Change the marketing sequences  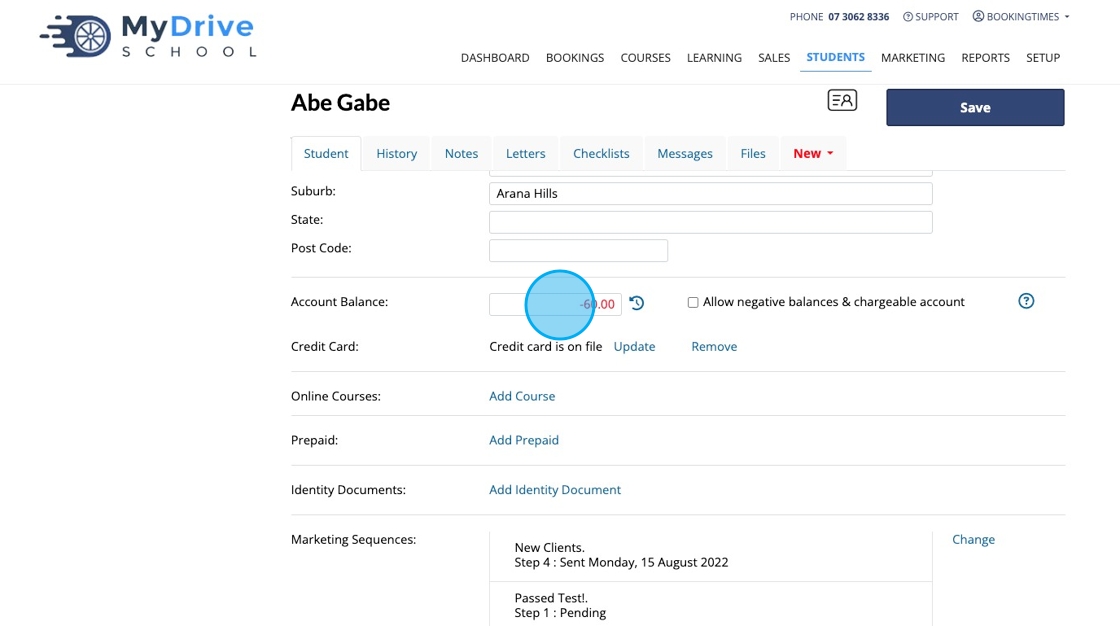coord(973,539)
